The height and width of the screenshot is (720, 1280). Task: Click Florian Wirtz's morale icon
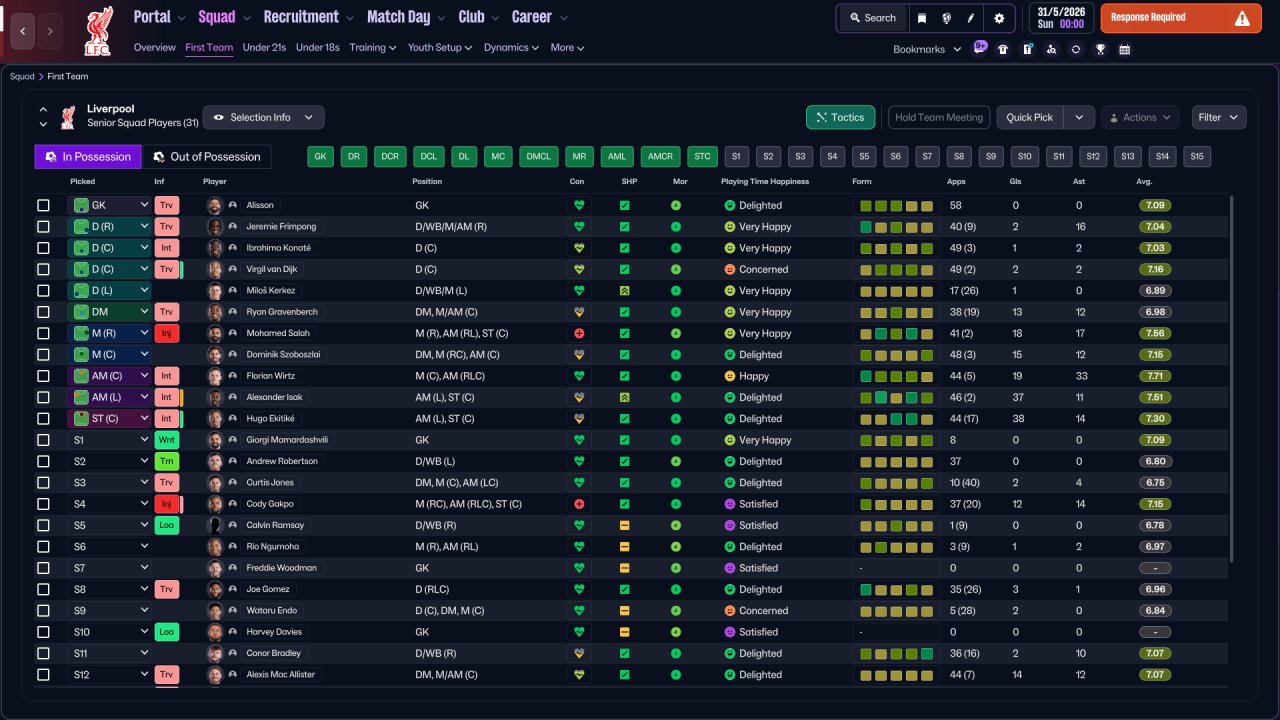pyautogui.click(x=676, y=376)
